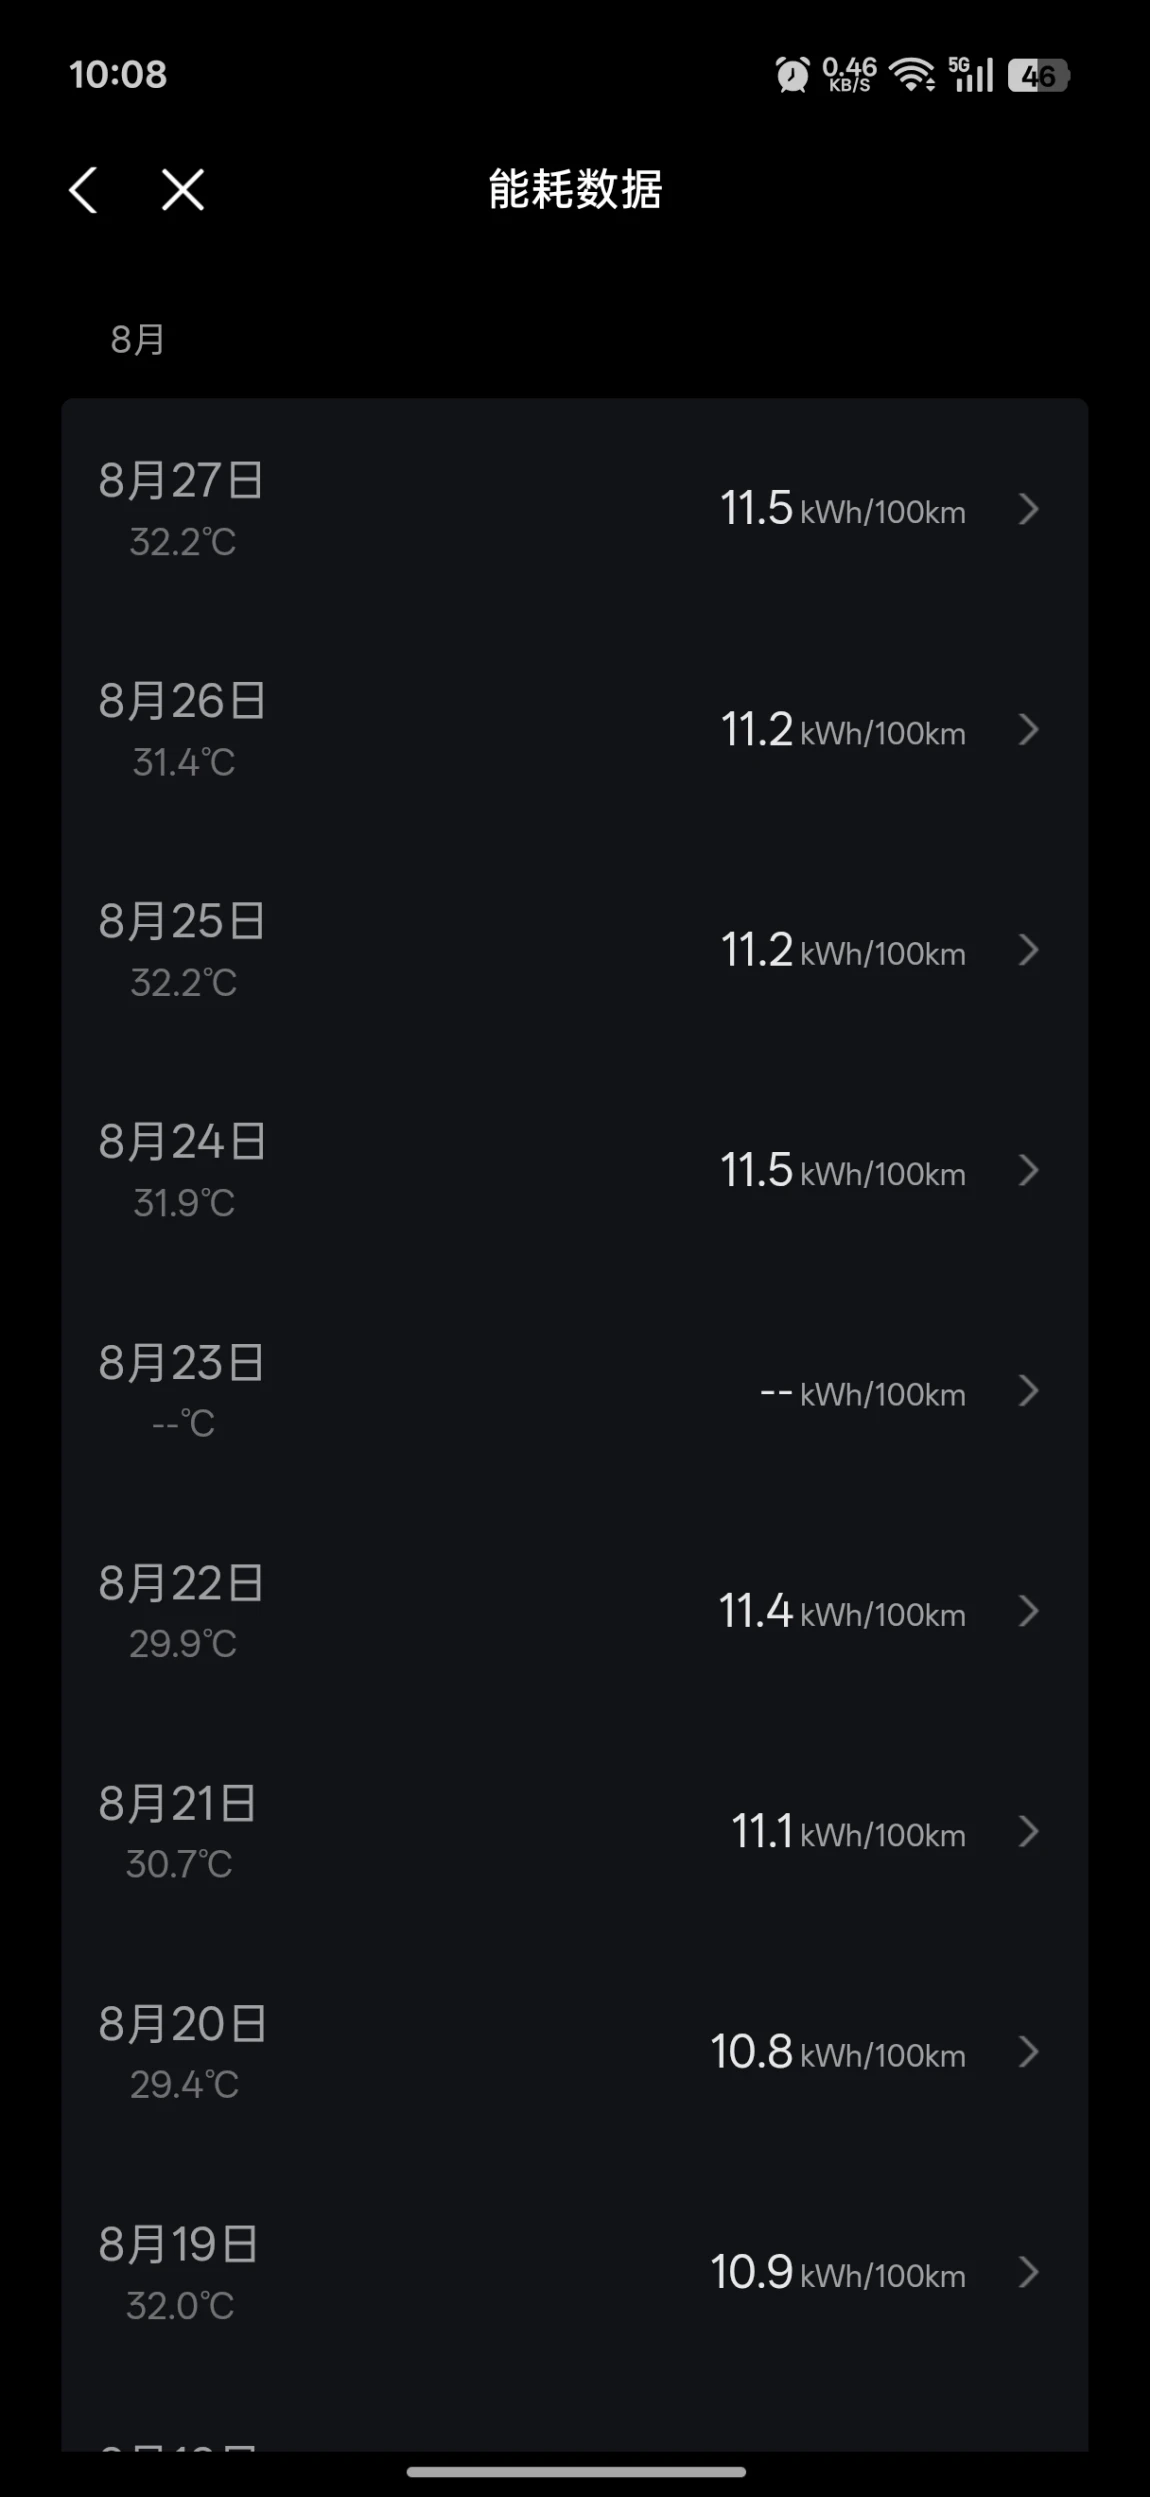
Task: Select the August 19 row date
Action: point(178,2245)
